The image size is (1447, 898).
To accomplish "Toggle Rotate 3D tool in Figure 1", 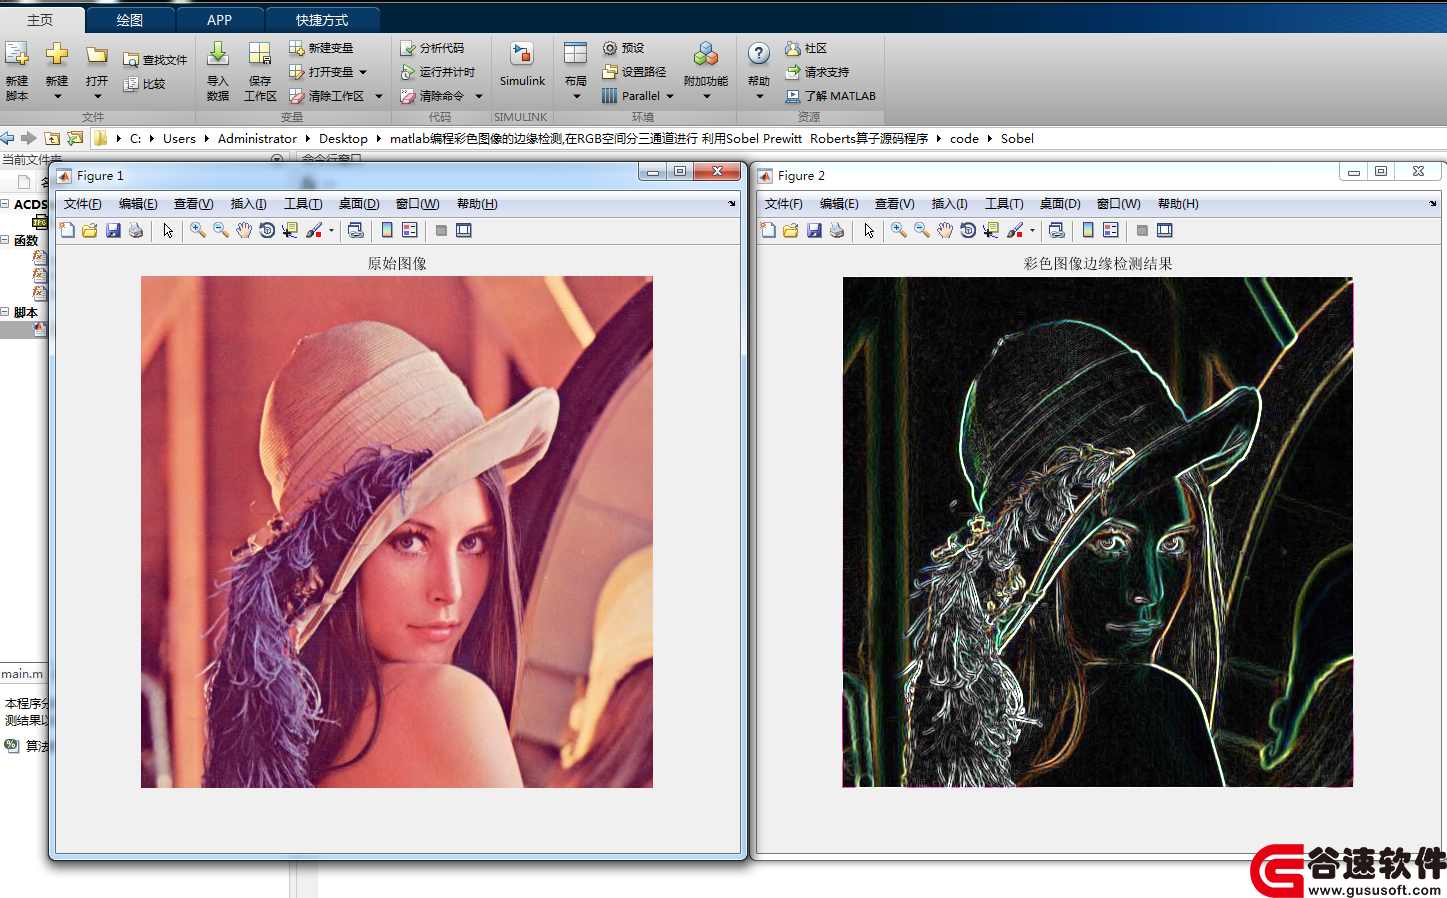I will pyautogui.click(x=267, y=230).
